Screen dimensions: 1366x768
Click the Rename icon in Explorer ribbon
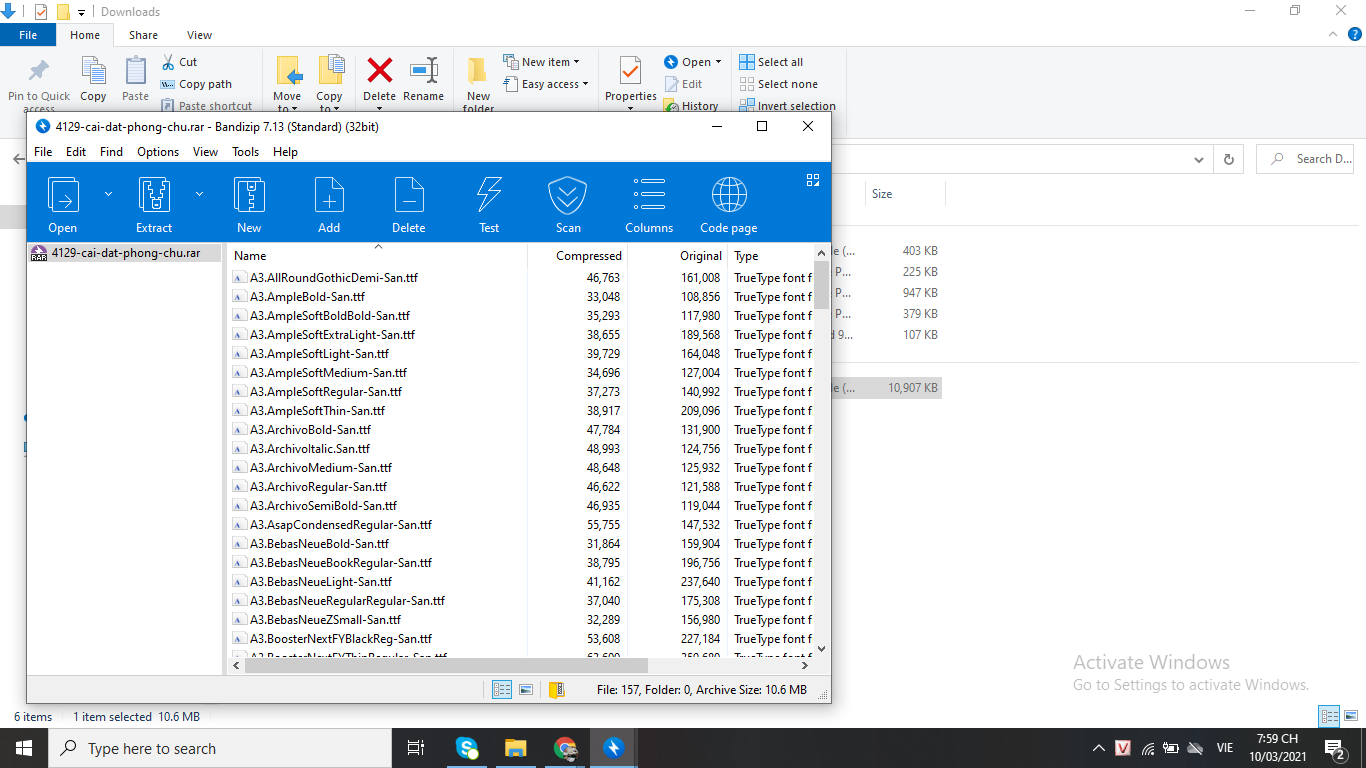424,70
